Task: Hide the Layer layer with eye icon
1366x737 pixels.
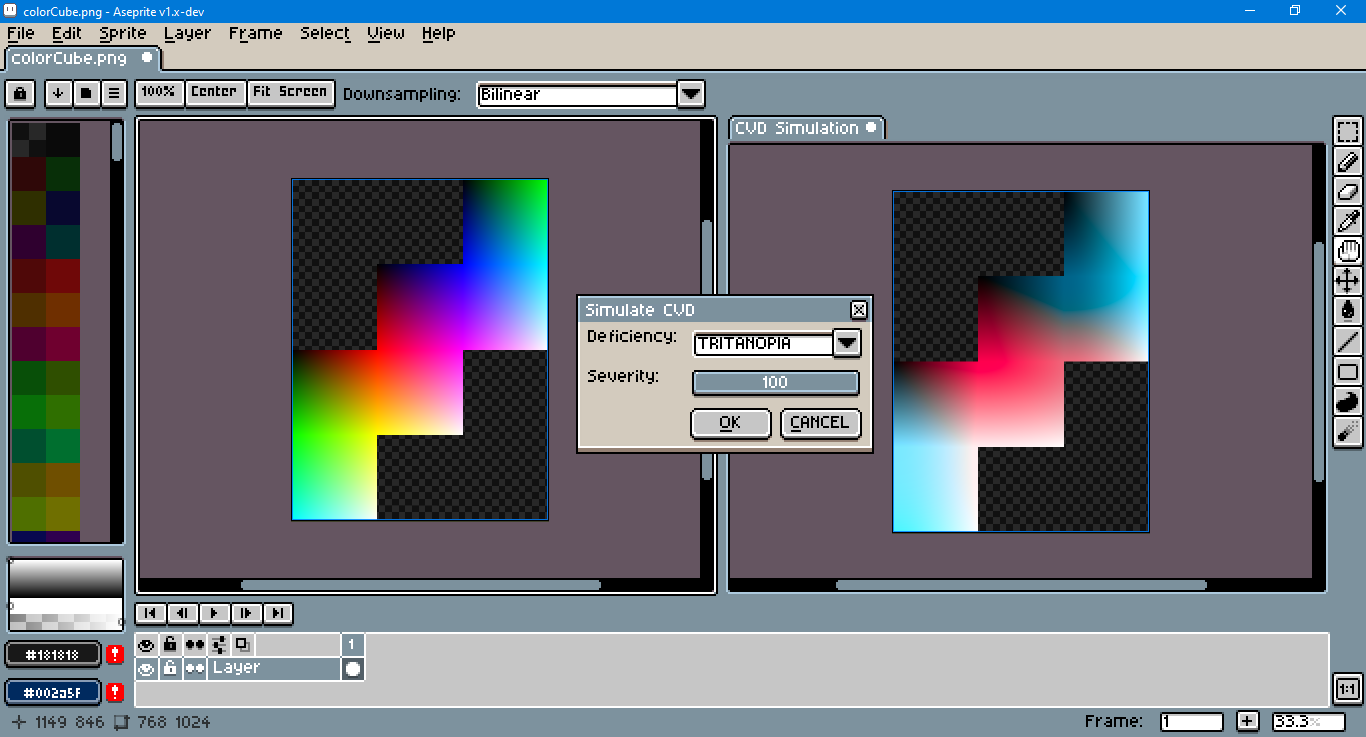Action: tap(147, 668)
